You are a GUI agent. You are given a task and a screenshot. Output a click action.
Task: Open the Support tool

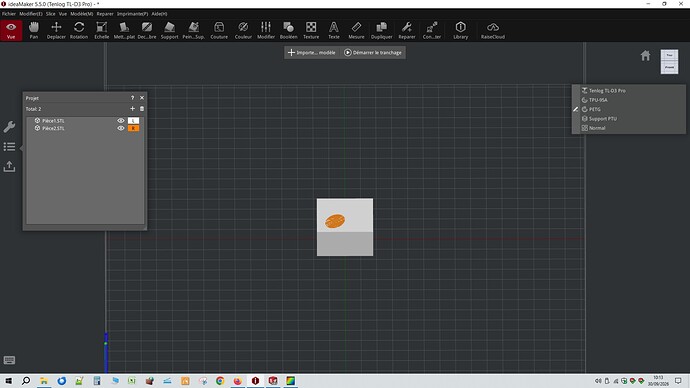click(x=169, y=30)
